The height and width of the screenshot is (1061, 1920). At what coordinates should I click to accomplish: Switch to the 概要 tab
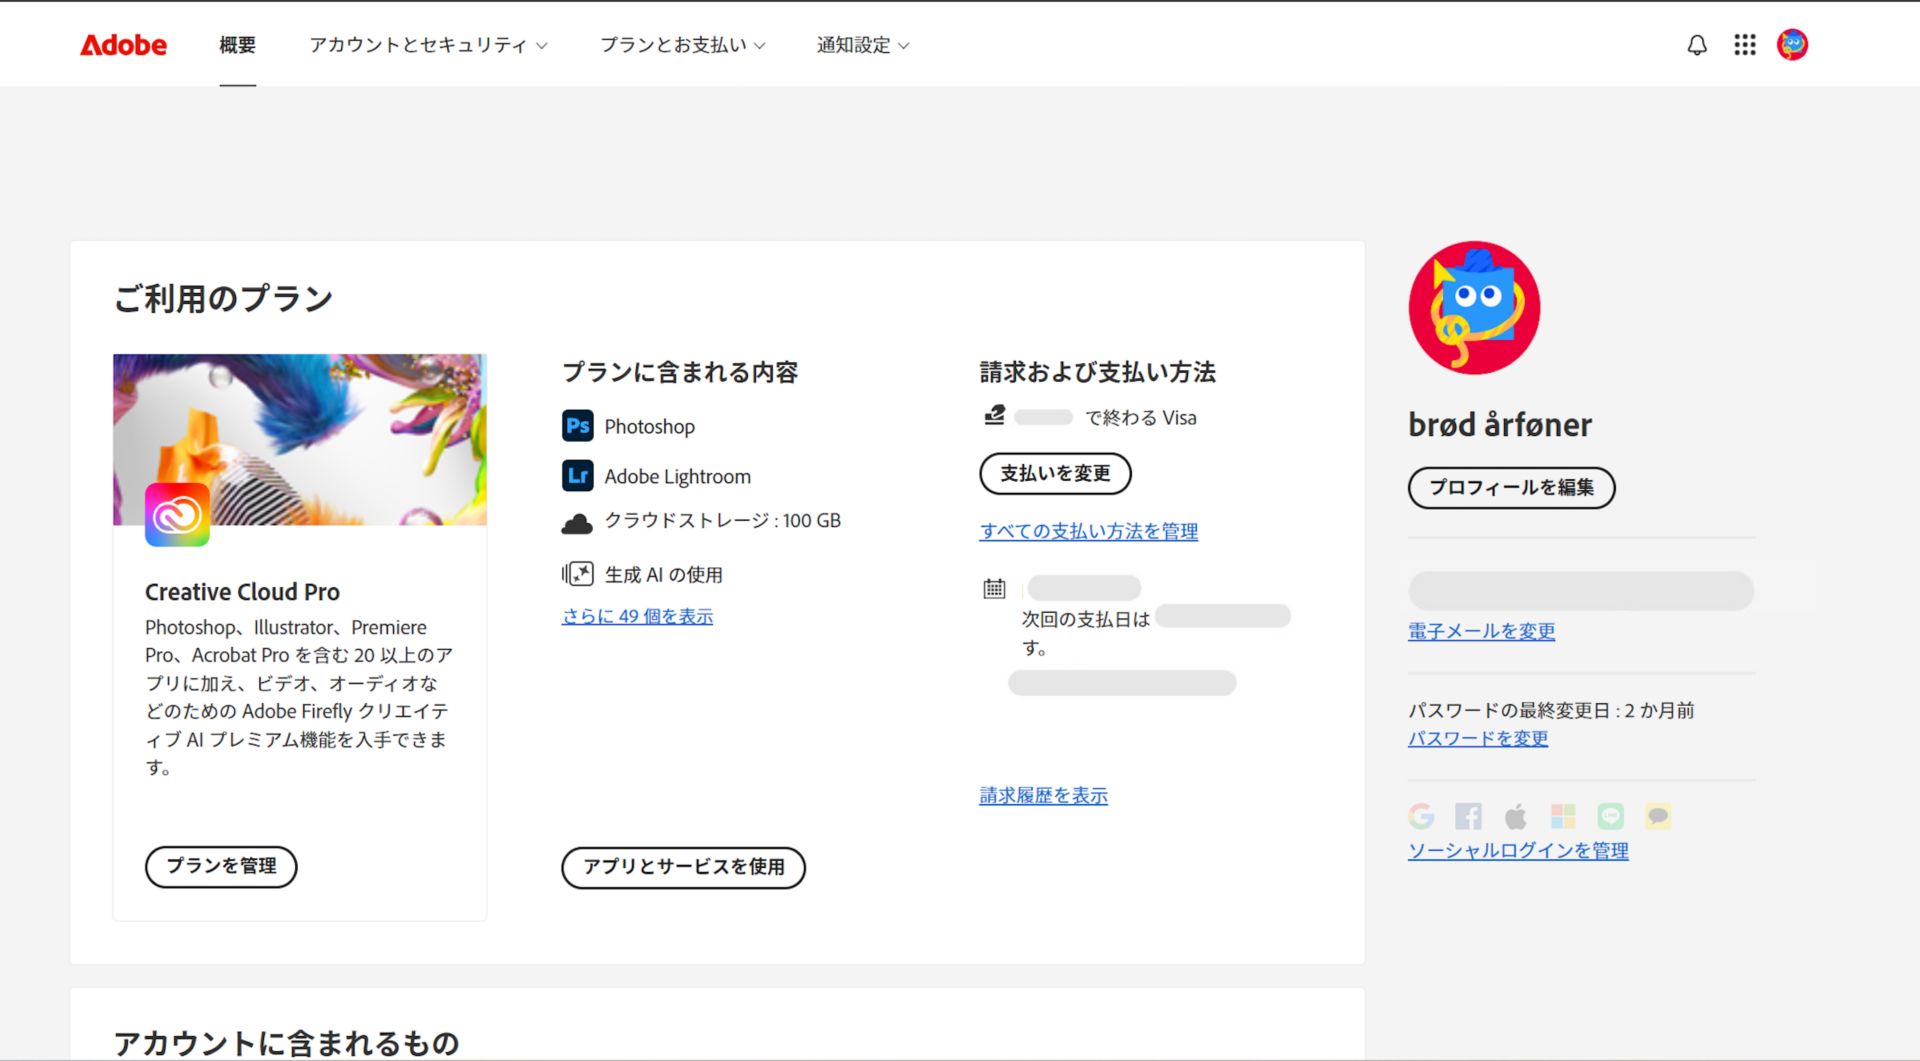[237, 45]
